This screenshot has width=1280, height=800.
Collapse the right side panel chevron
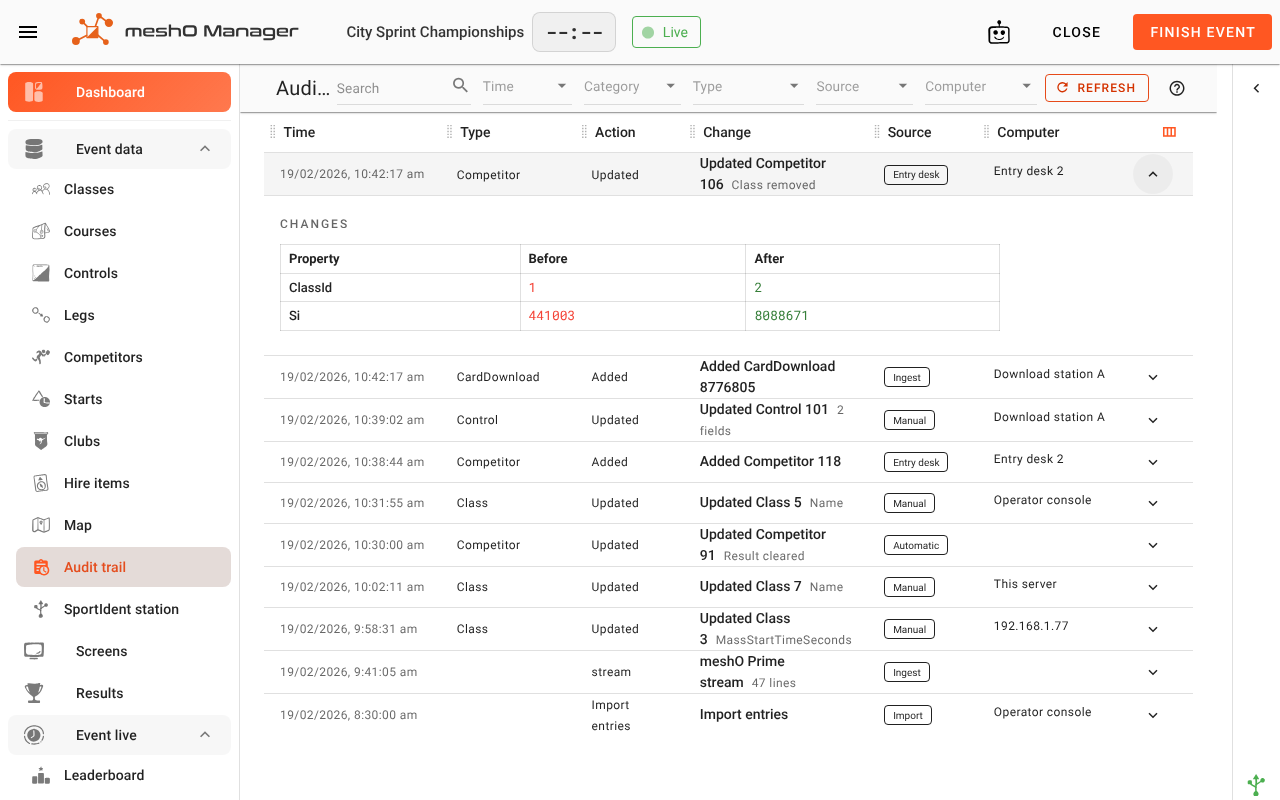[1257, 88]
